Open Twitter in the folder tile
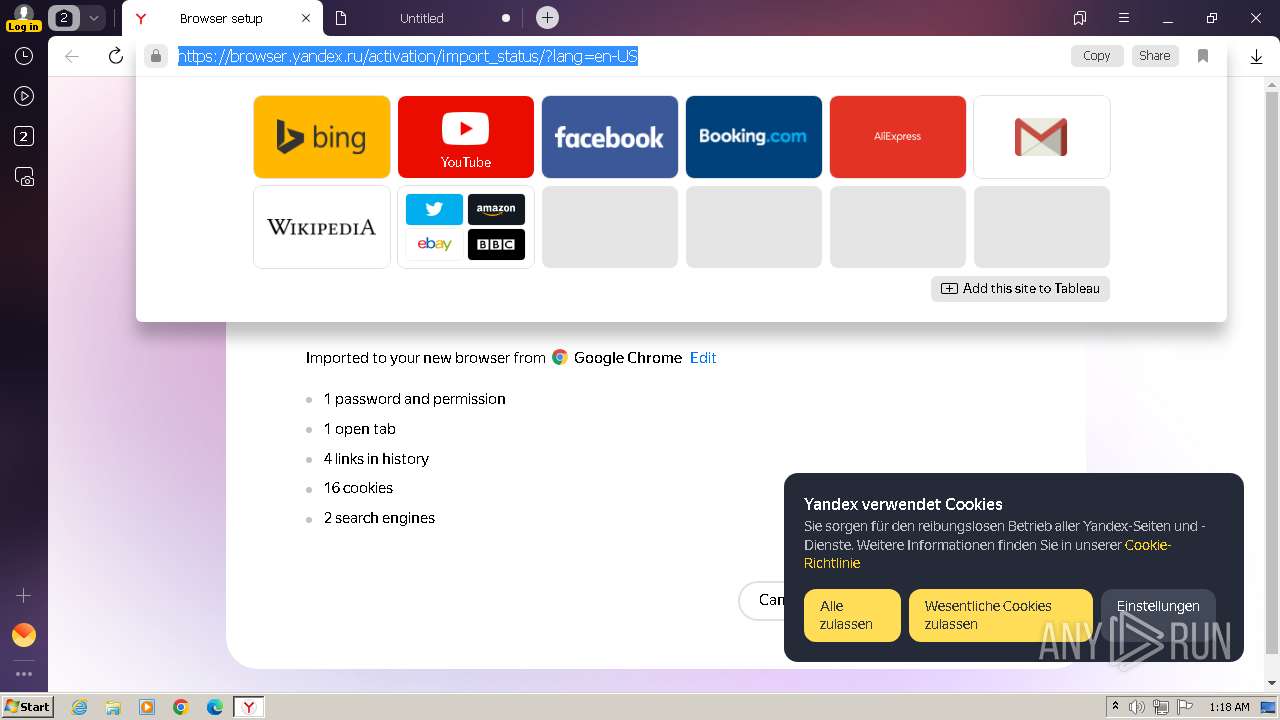Image resolution: width=1280 pixels, height=720 pixels. (434, 209)
